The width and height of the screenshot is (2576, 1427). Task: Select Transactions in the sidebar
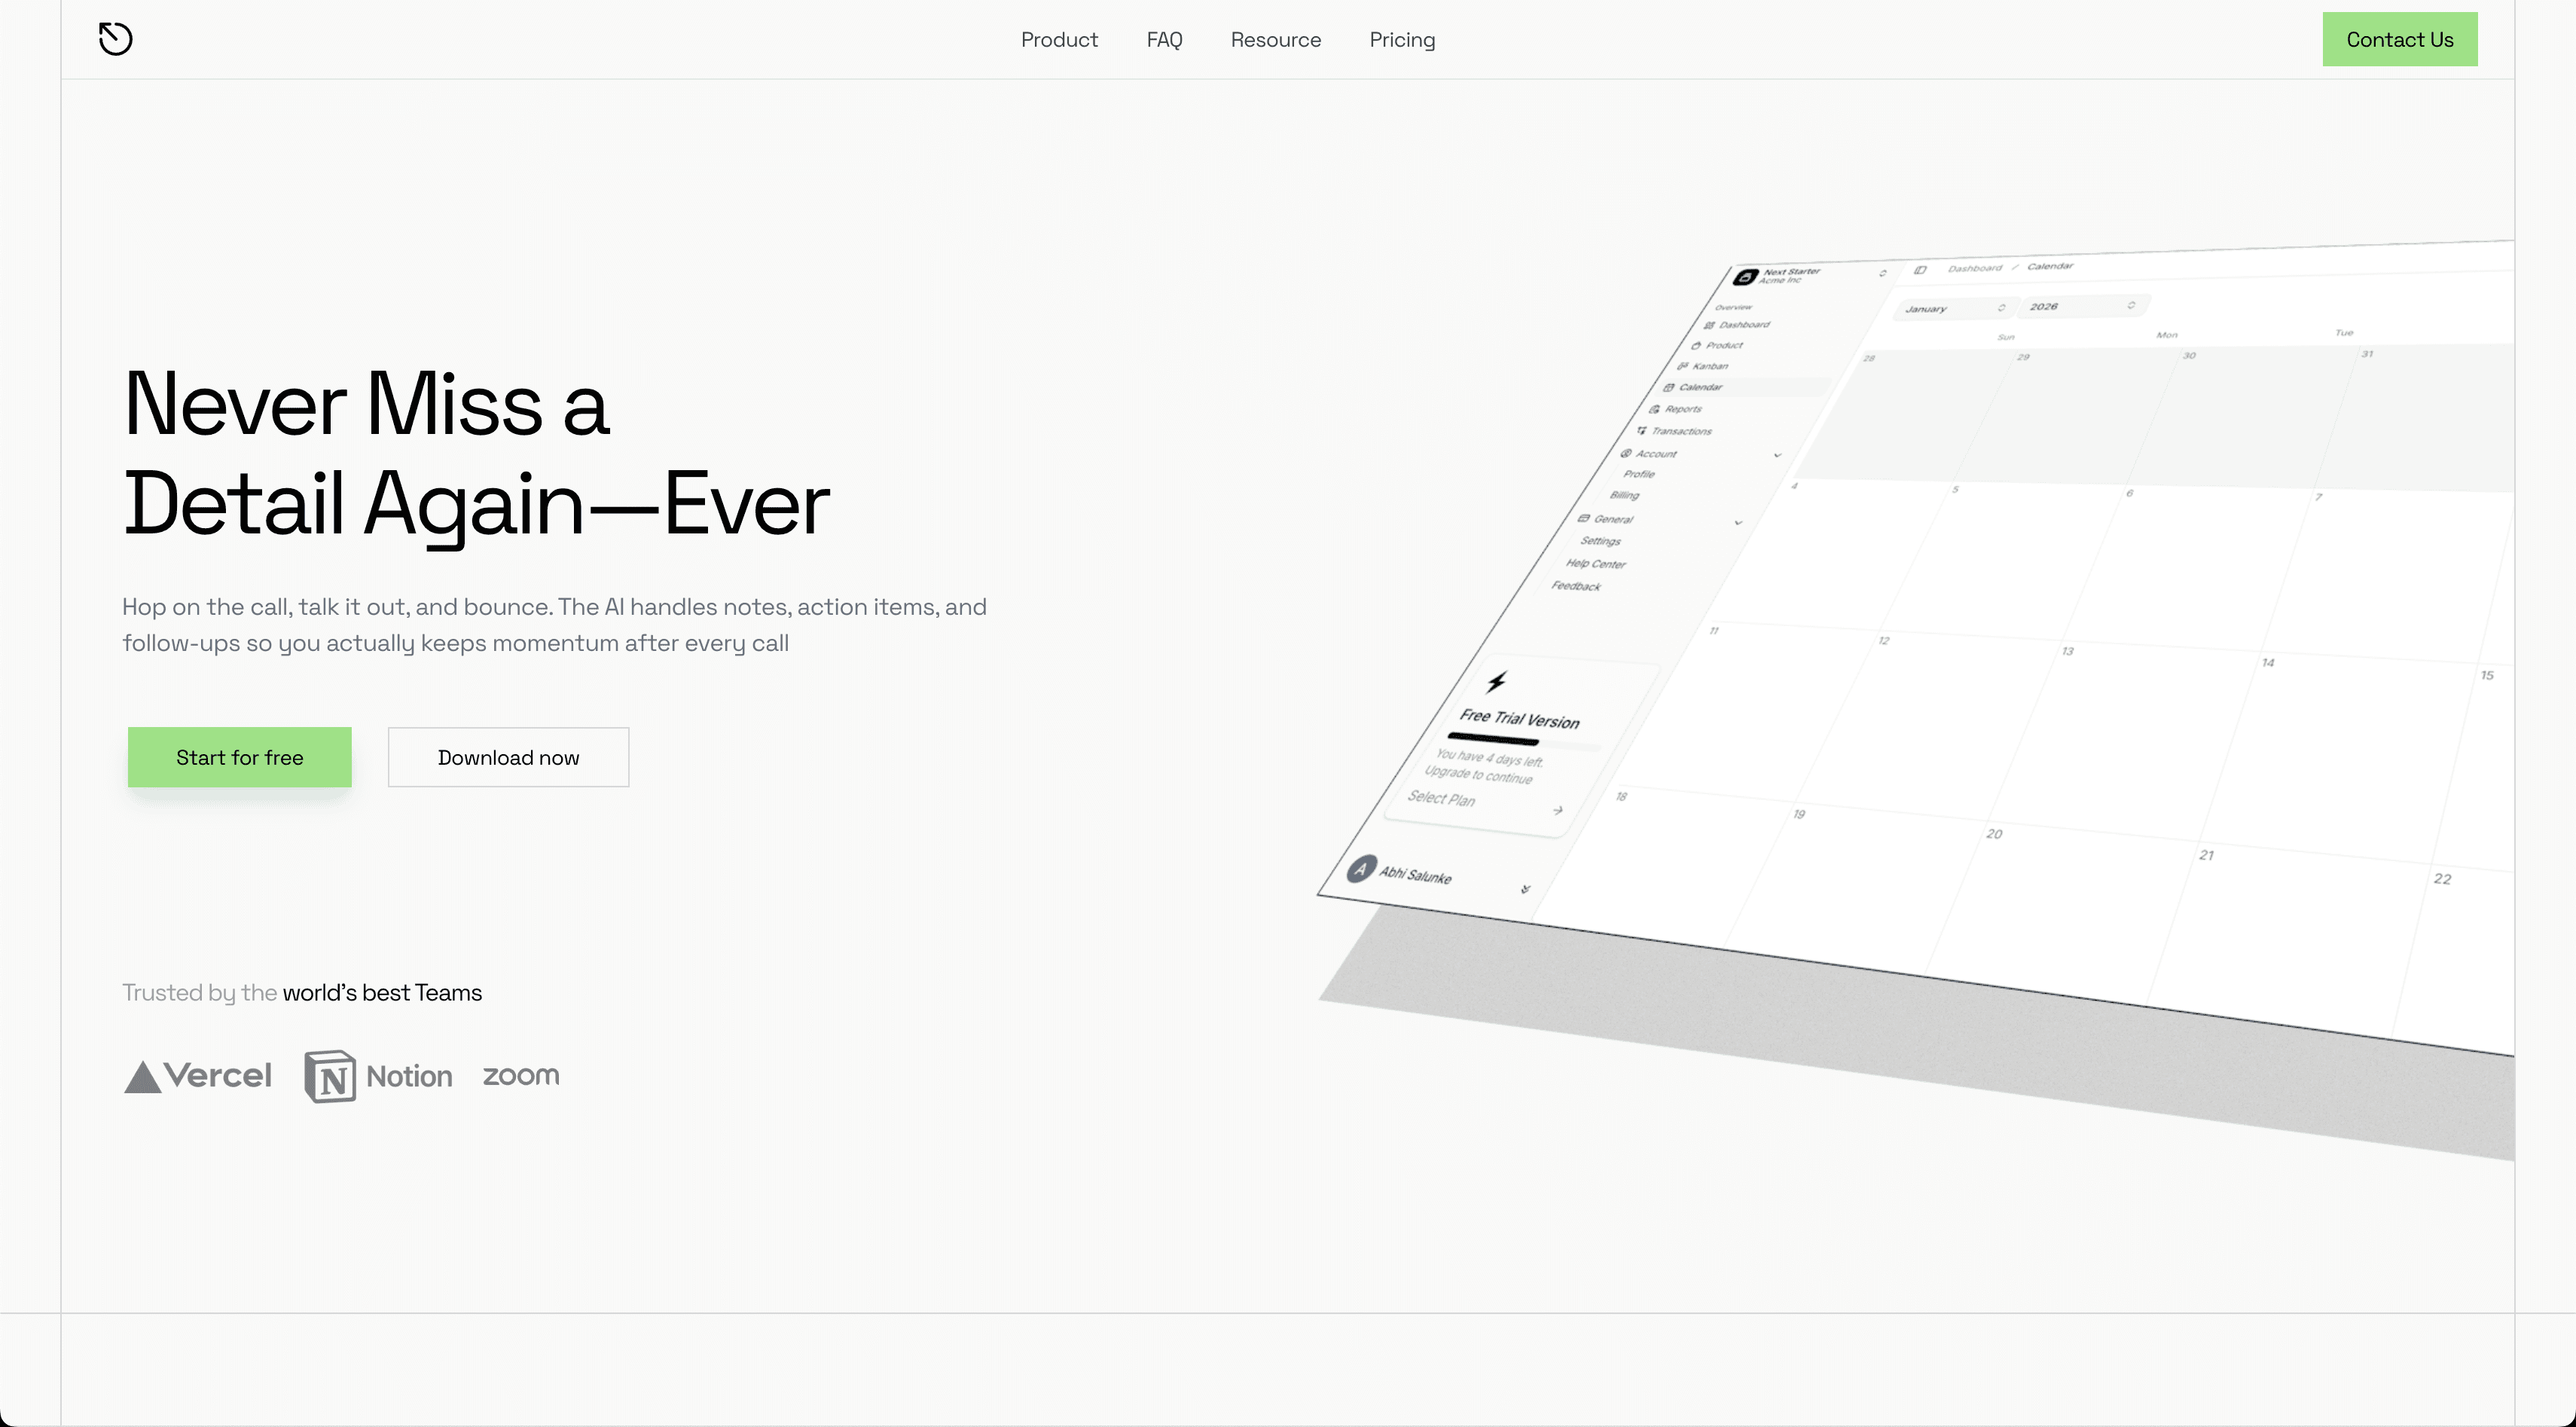tap(1674, 431)
